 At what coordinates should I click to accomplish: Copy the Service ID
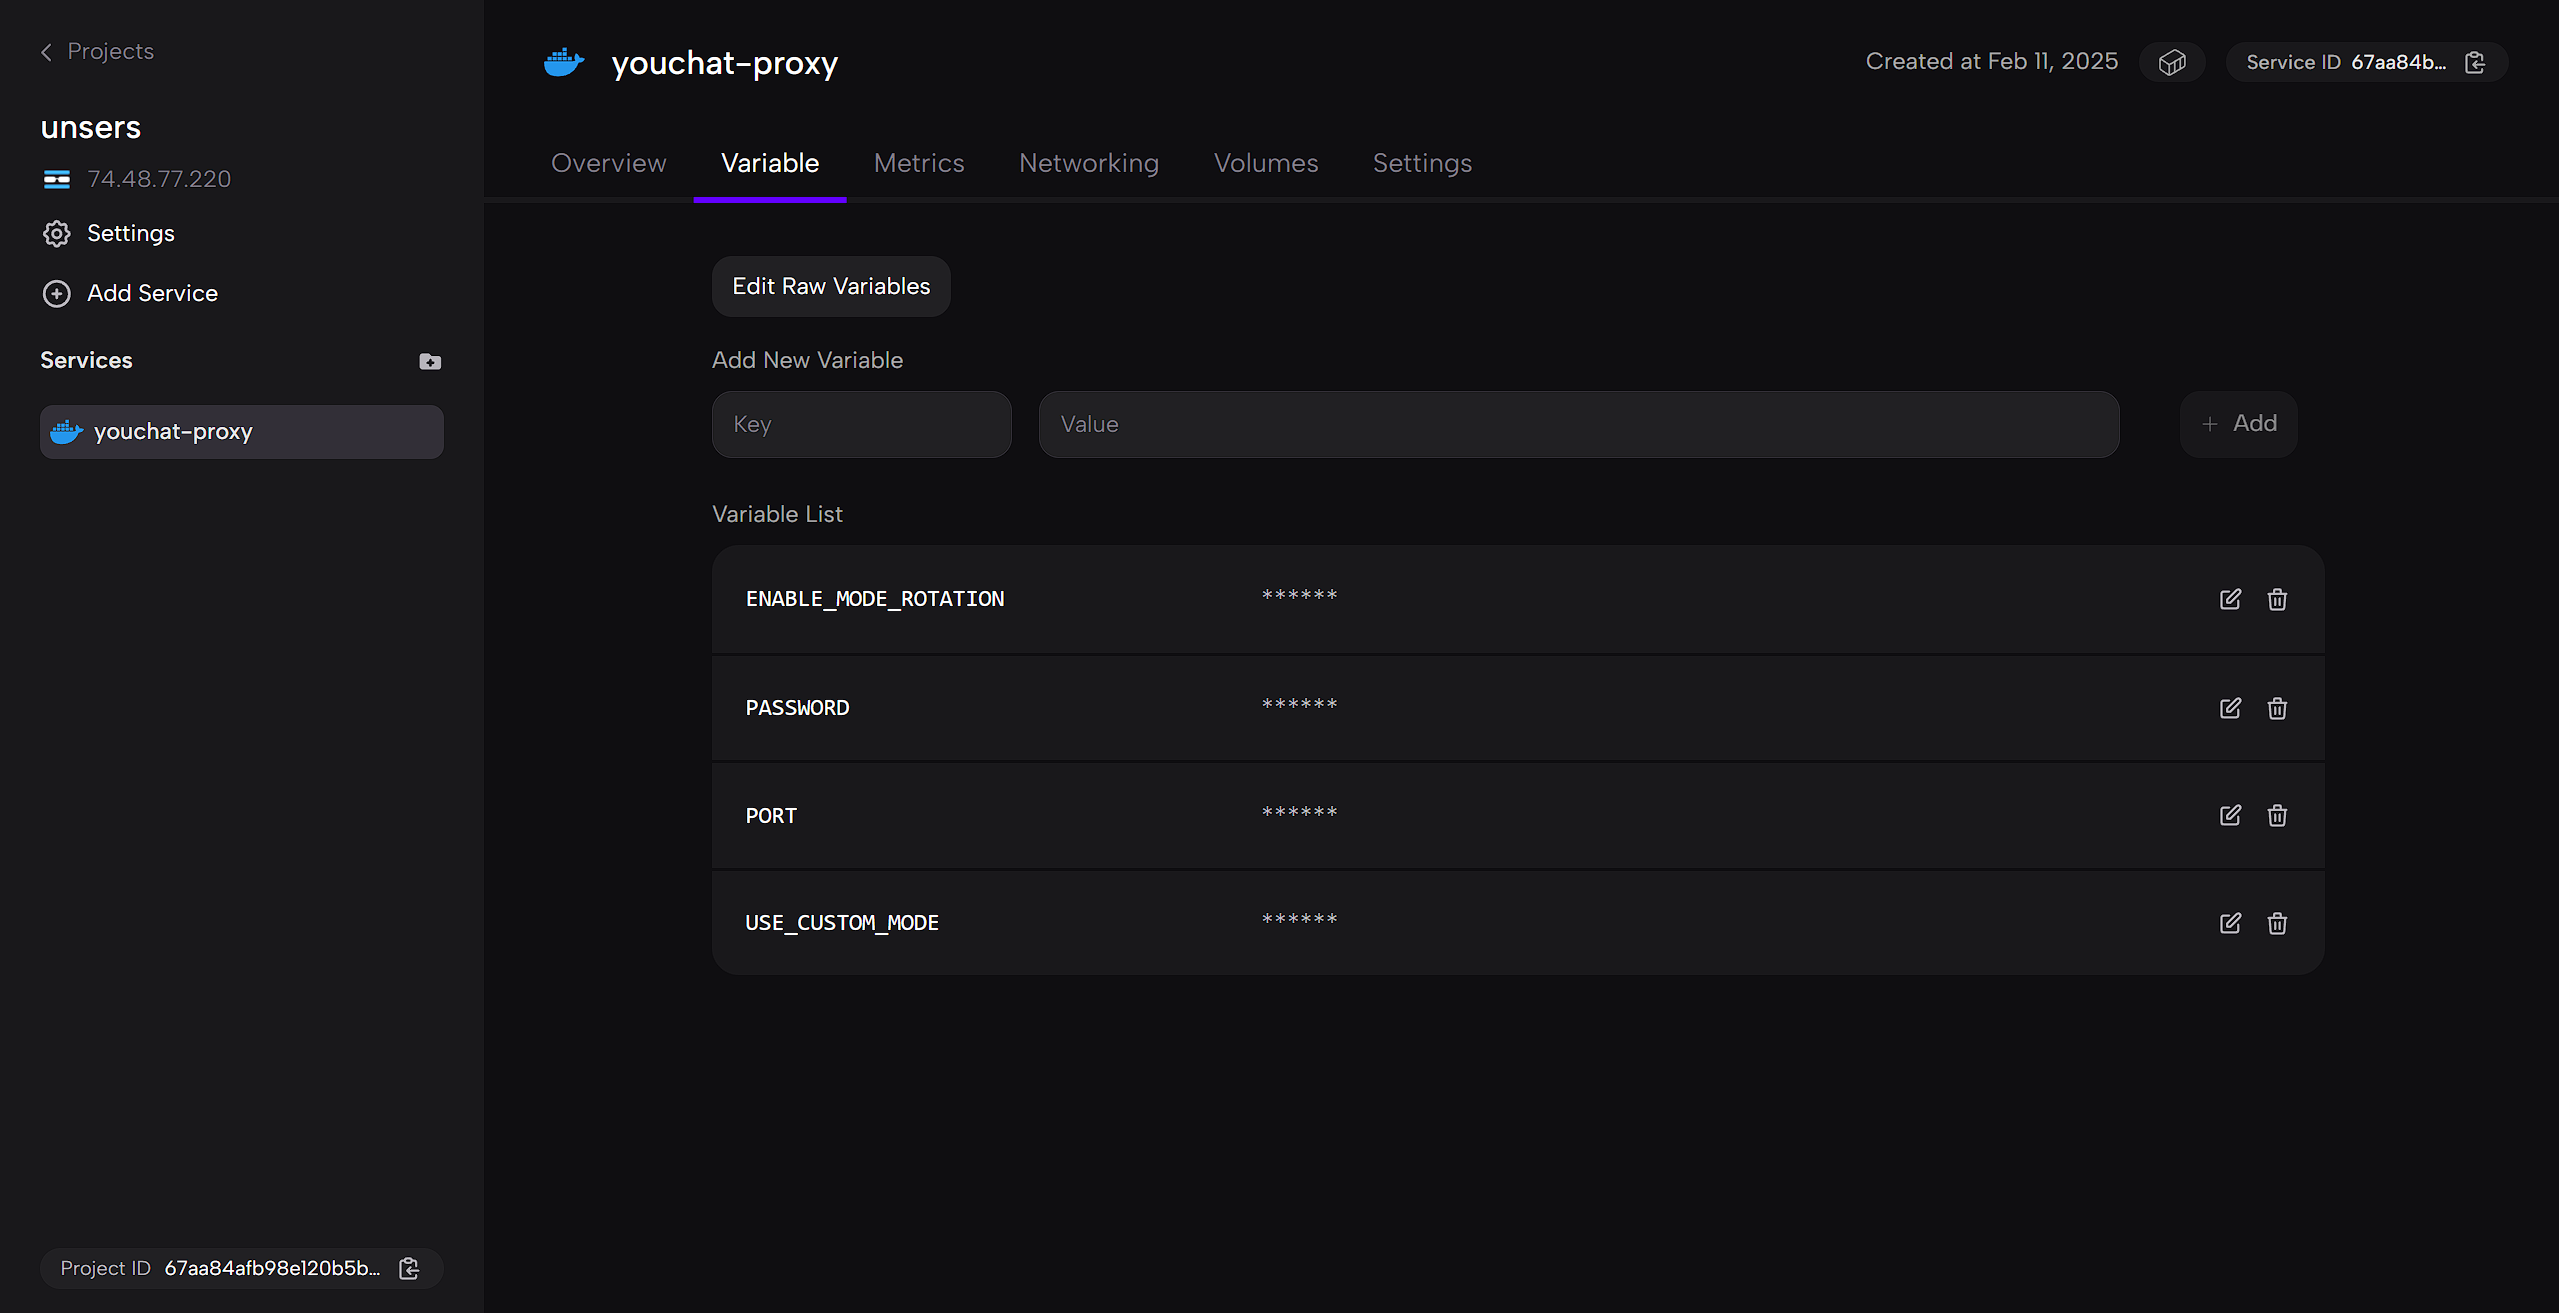click(x=2475, y=62)
